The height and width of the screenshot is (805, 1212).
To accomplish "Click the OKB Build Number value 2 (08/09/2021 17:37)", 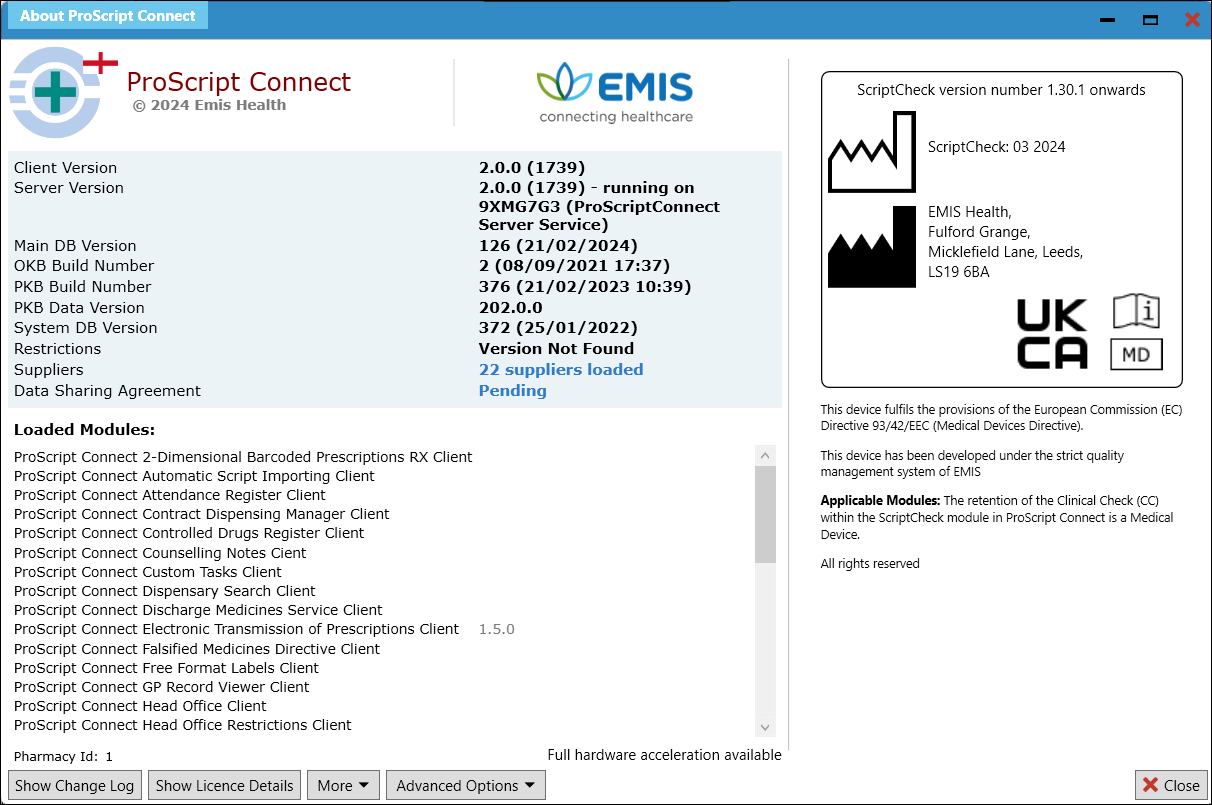I will (574, 266).
